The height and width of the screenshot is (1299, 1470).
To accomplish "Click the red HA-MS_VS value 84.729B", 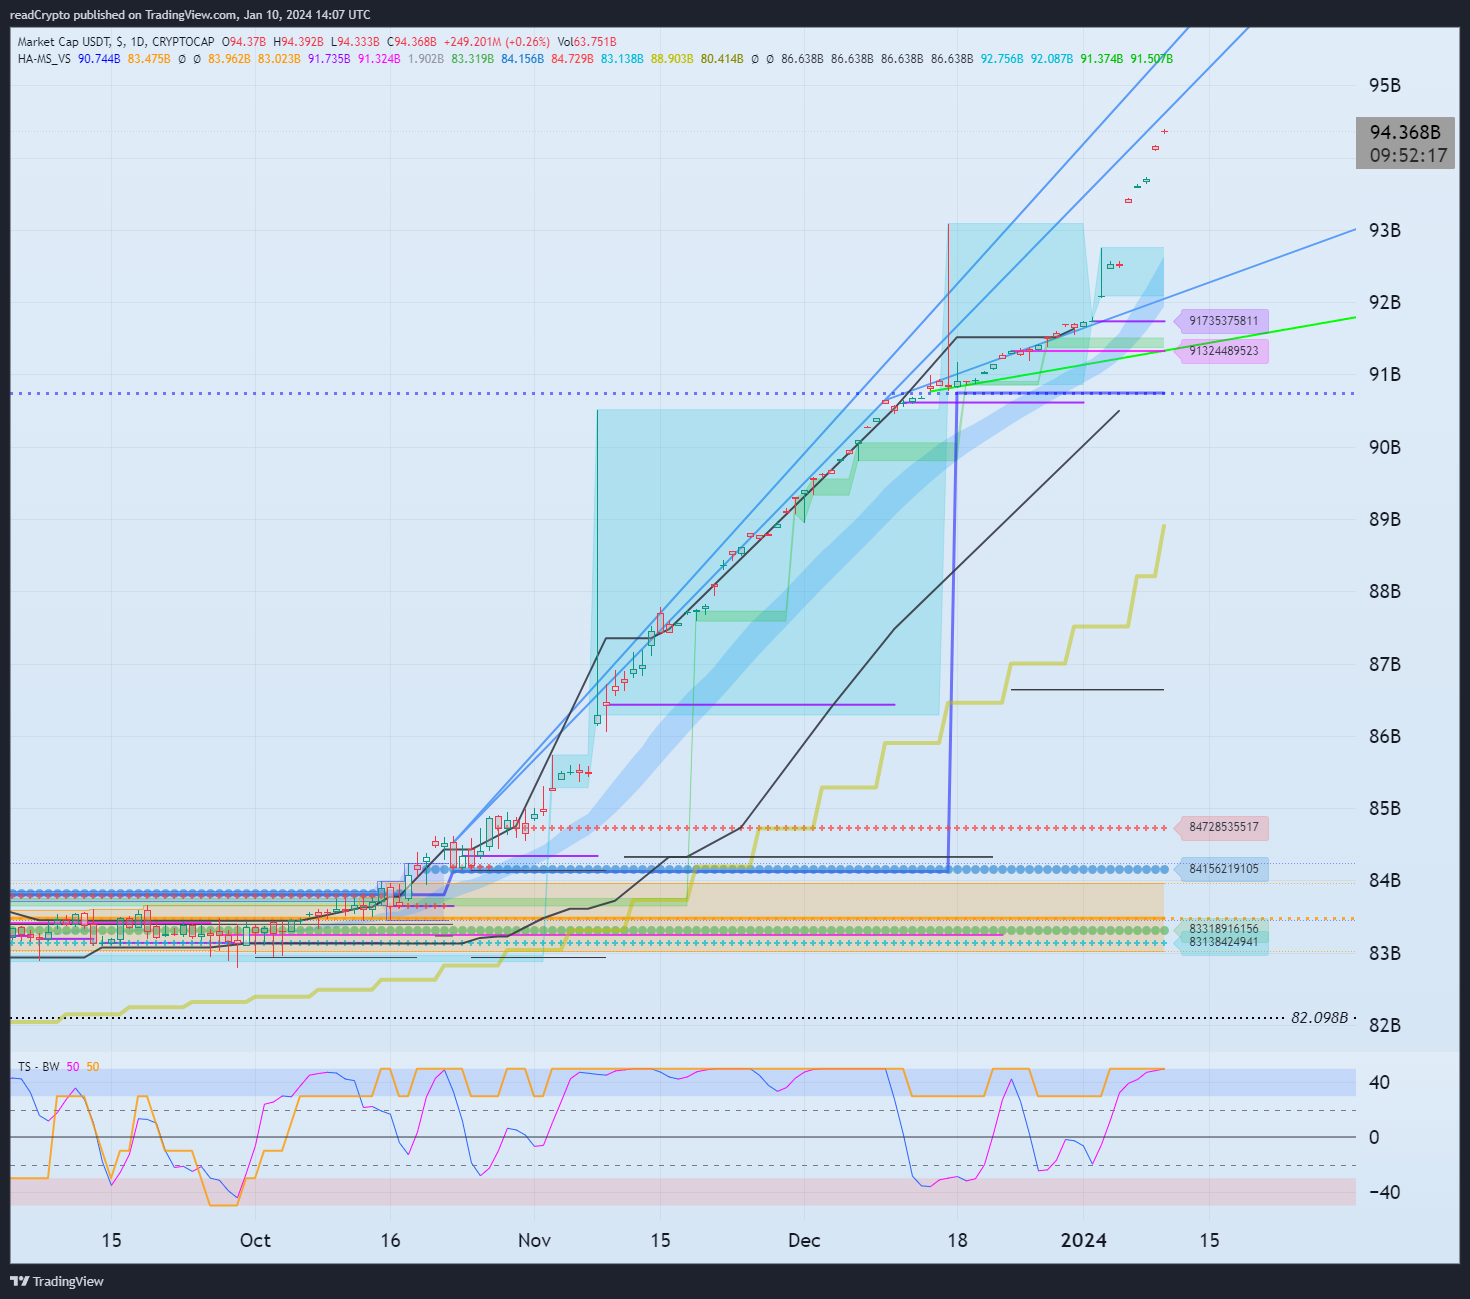I will click(x=572, y=59).
